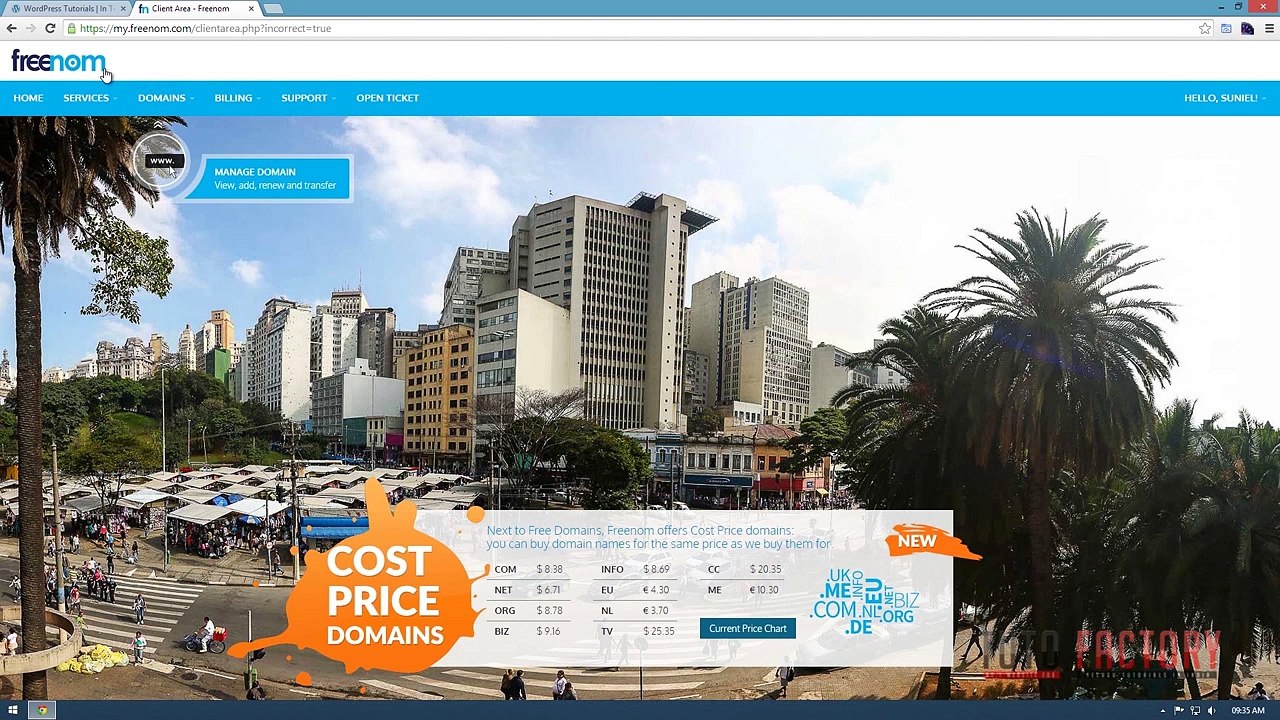Image resolution: width=1280 pixels, height=720 pixels.
Task: Show hidden tray icons arrow
Action: 1162,710
